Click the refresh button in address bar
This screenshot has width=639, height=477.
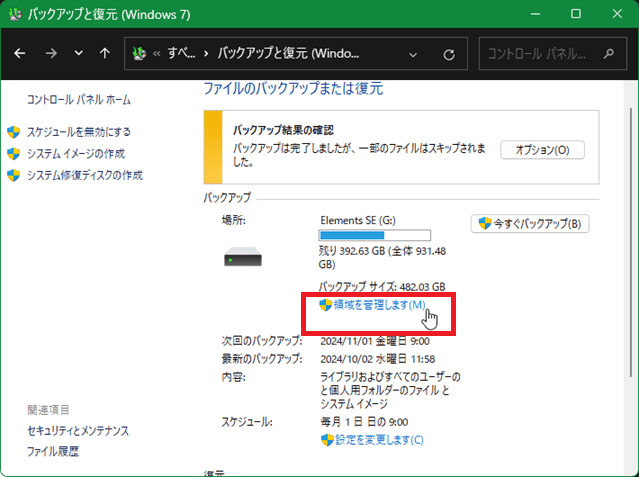click(449, 54)
